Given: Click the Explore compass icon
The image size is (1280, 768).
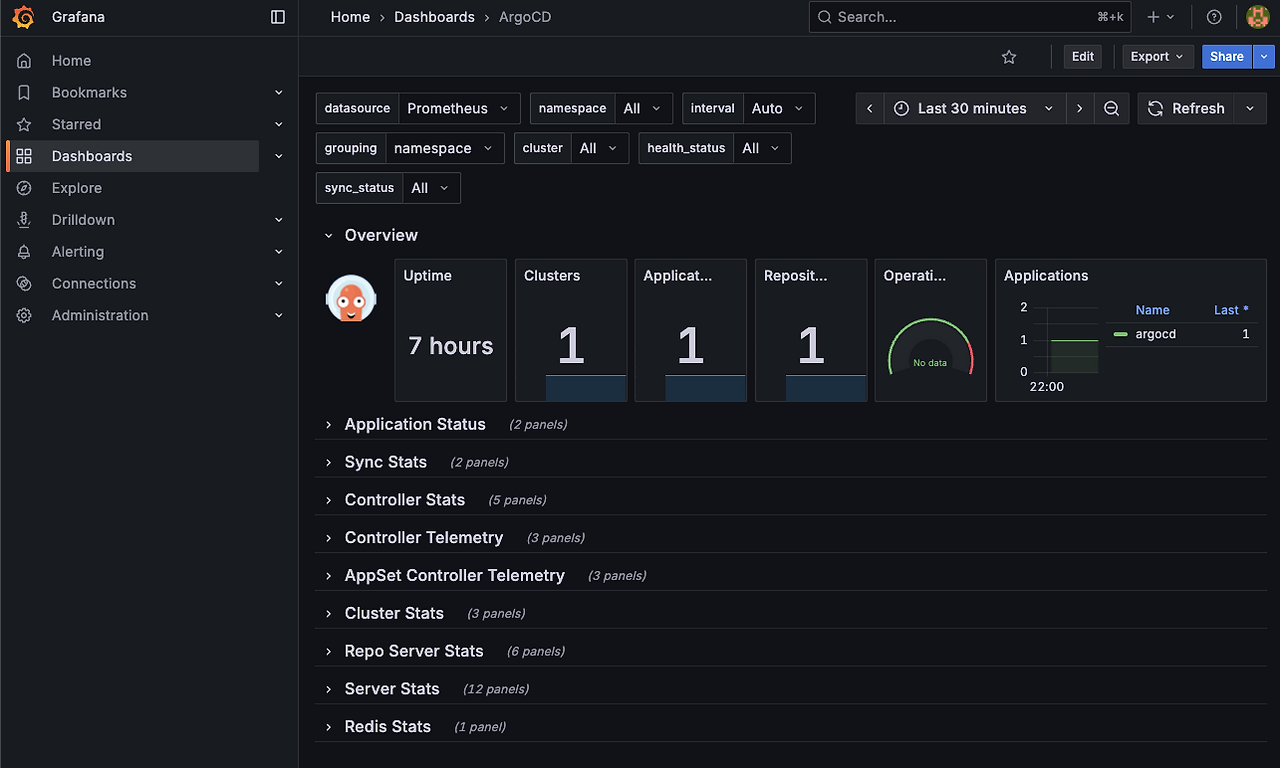Looking at the screenshot, I should pyautogui.click(x=24, y=188).
